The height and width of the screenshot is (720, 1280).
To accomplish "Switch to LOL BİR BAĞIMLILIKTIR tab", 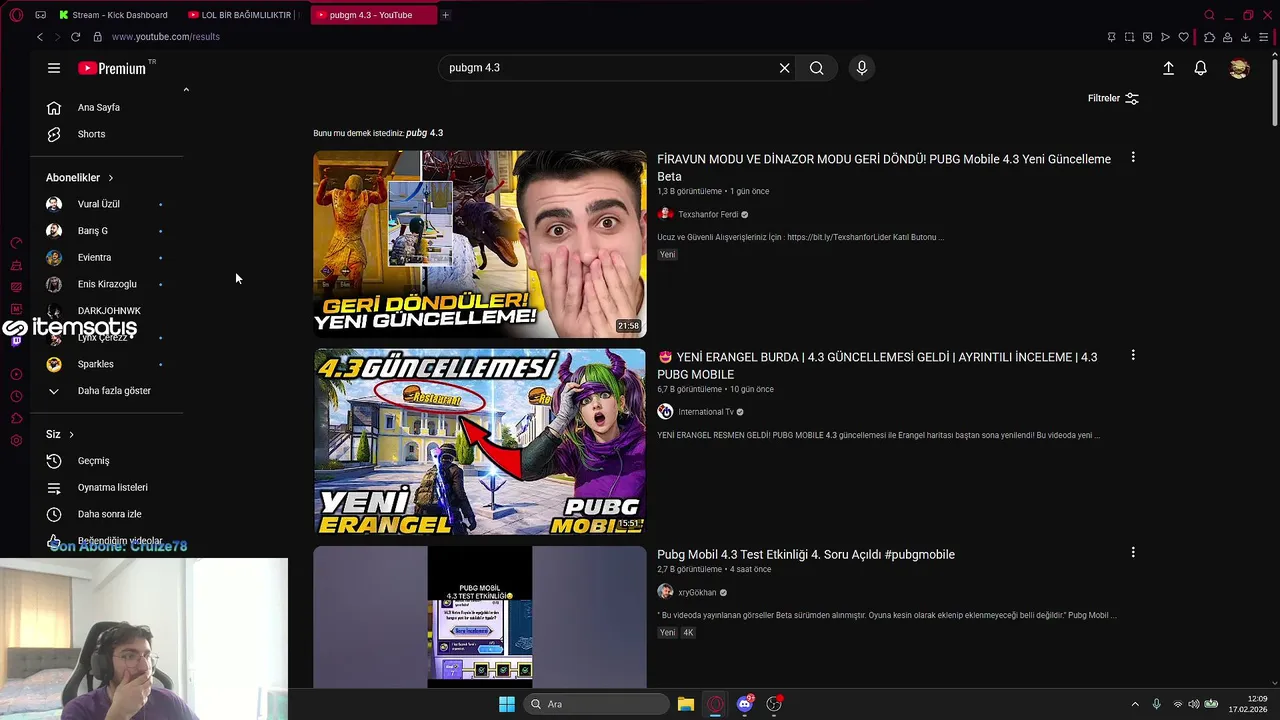I will pyautogui.click(x=244, y=15).
